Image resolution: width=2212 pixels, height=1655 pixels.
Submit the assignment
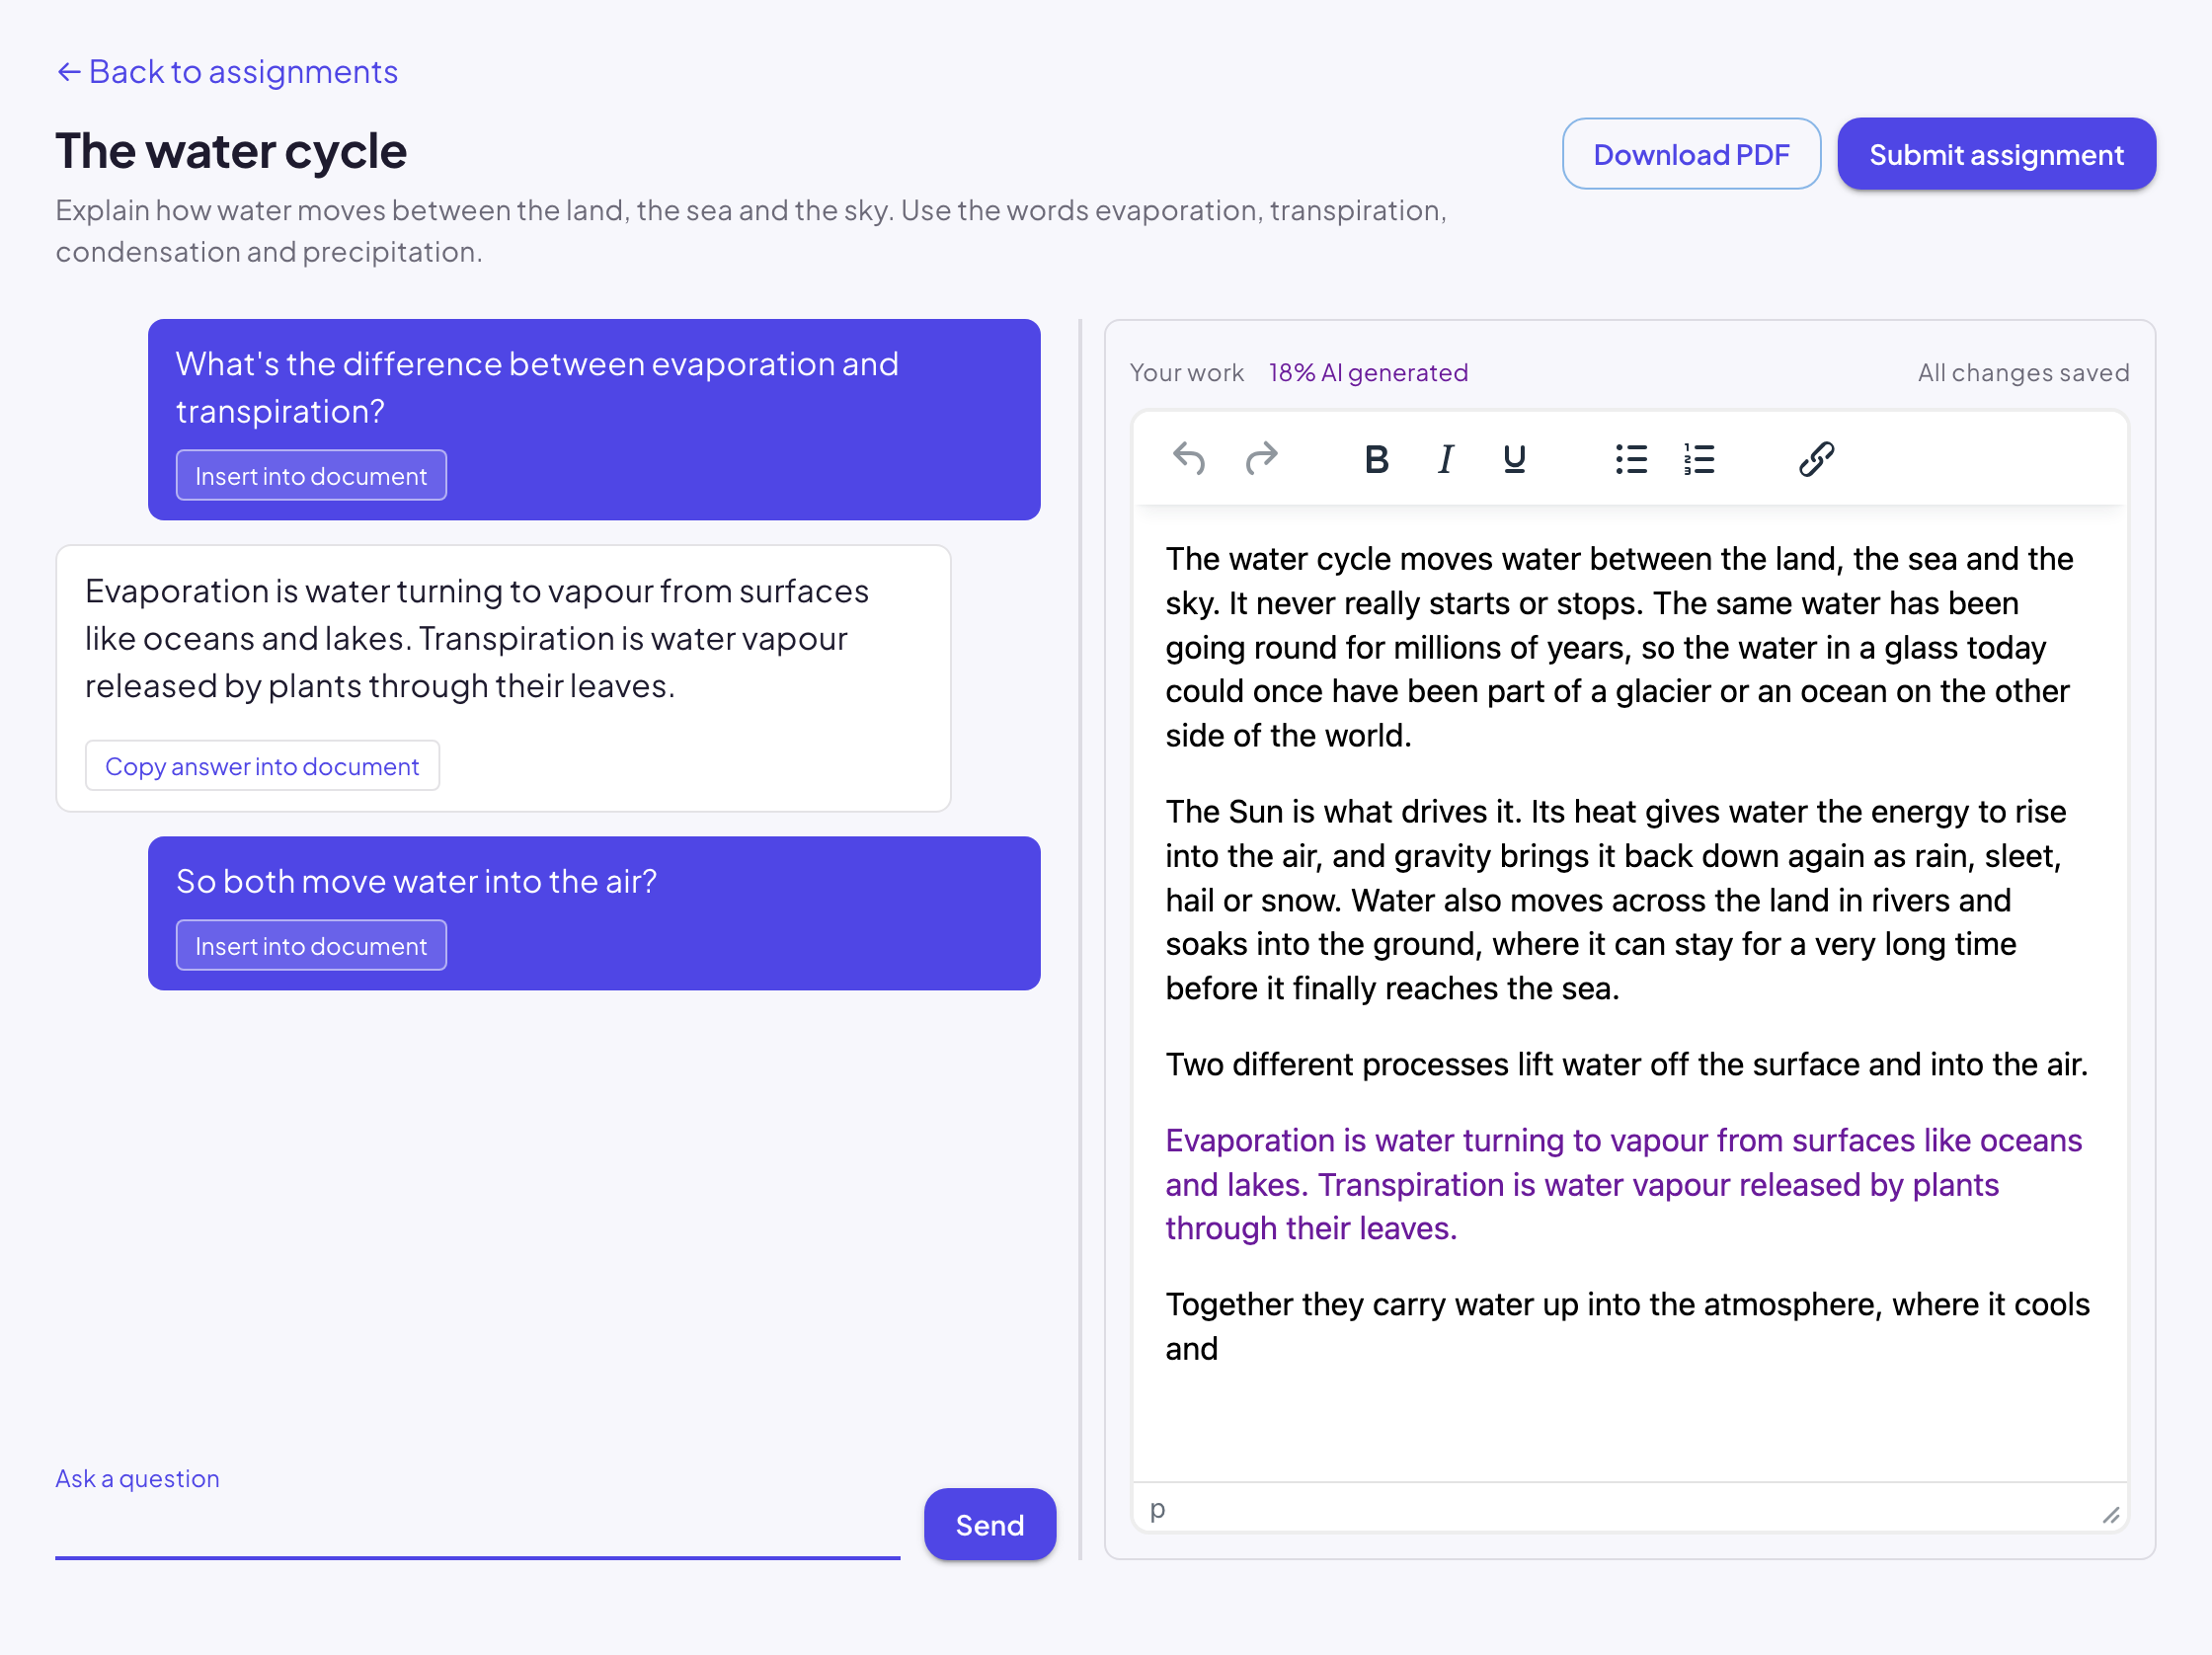point(1996,154)
